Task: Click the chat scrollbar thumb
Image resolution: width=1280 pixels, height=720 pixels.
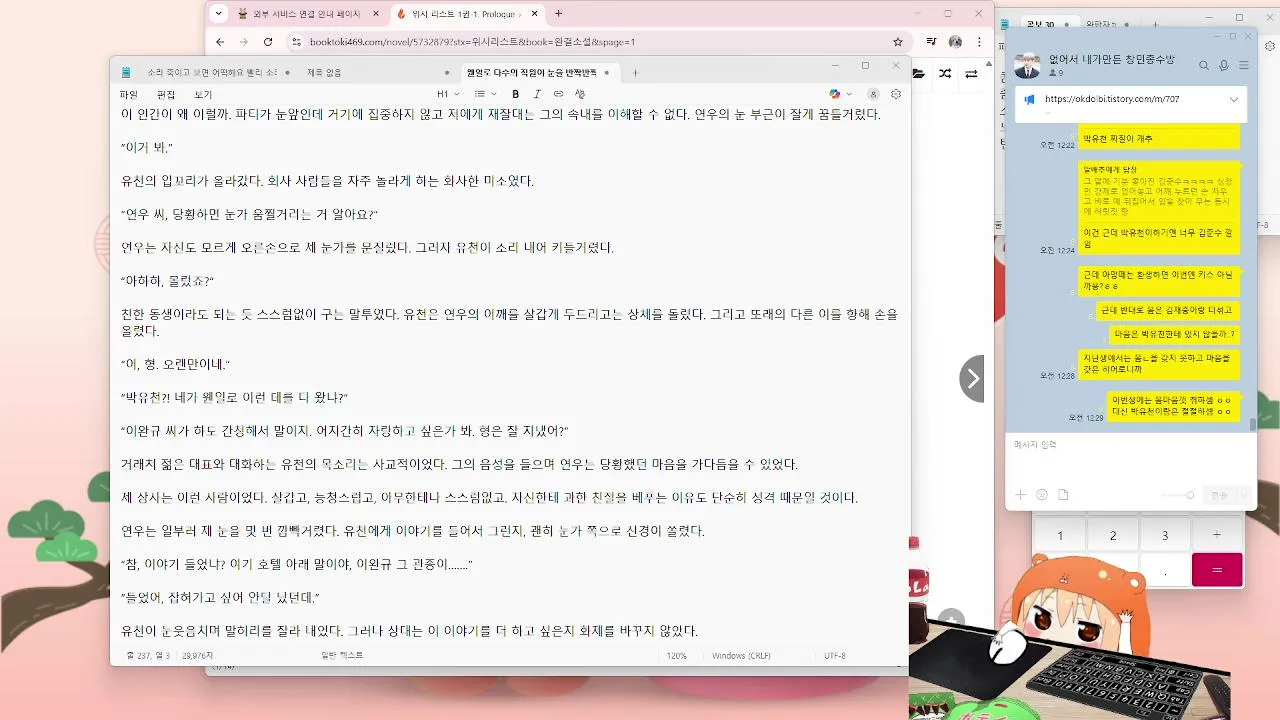Action: [x=1253, y=425]
